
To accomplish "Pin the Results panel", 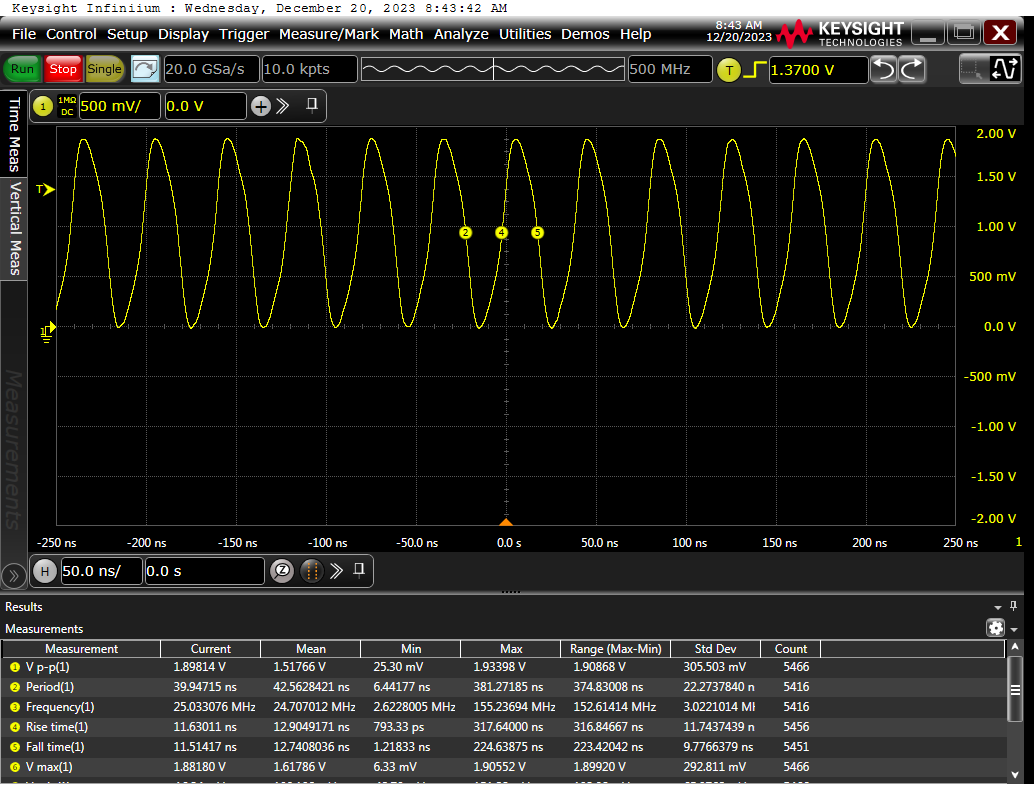I will (1014, 606).
